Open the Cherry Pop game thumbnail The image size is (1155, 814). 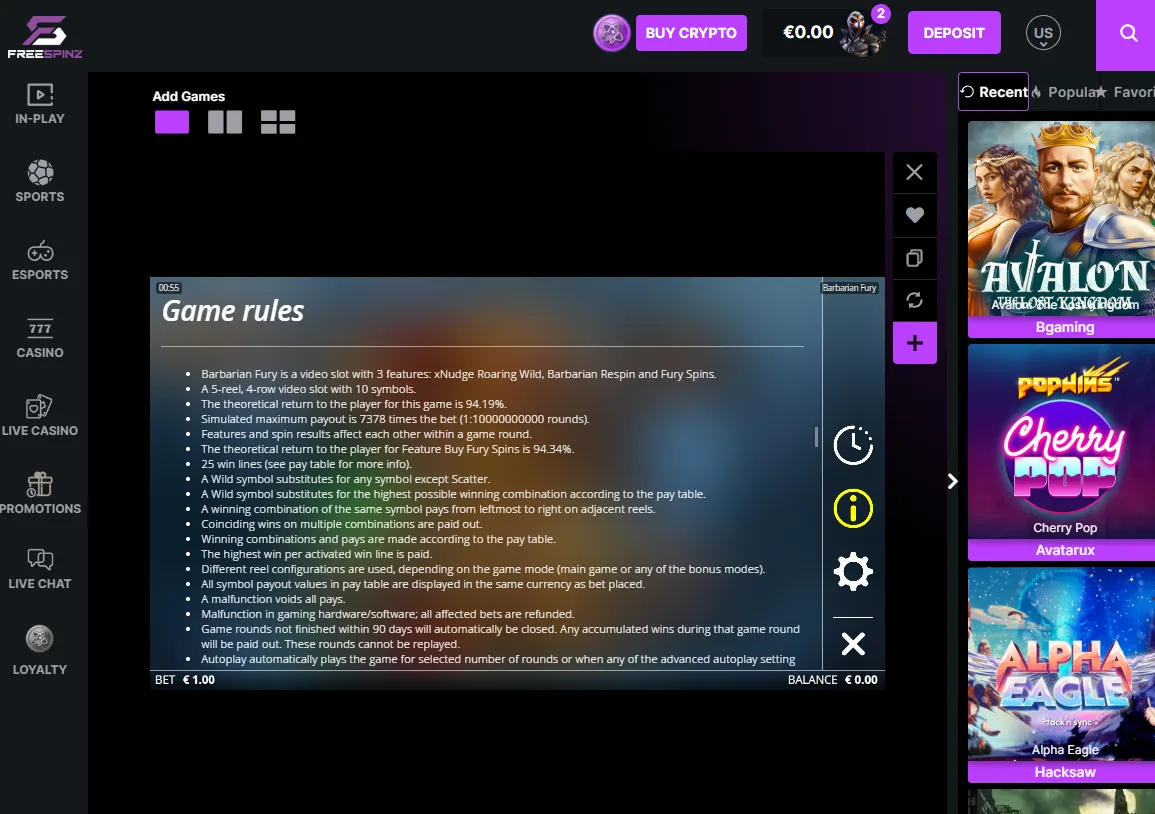tap(1061, 442)
